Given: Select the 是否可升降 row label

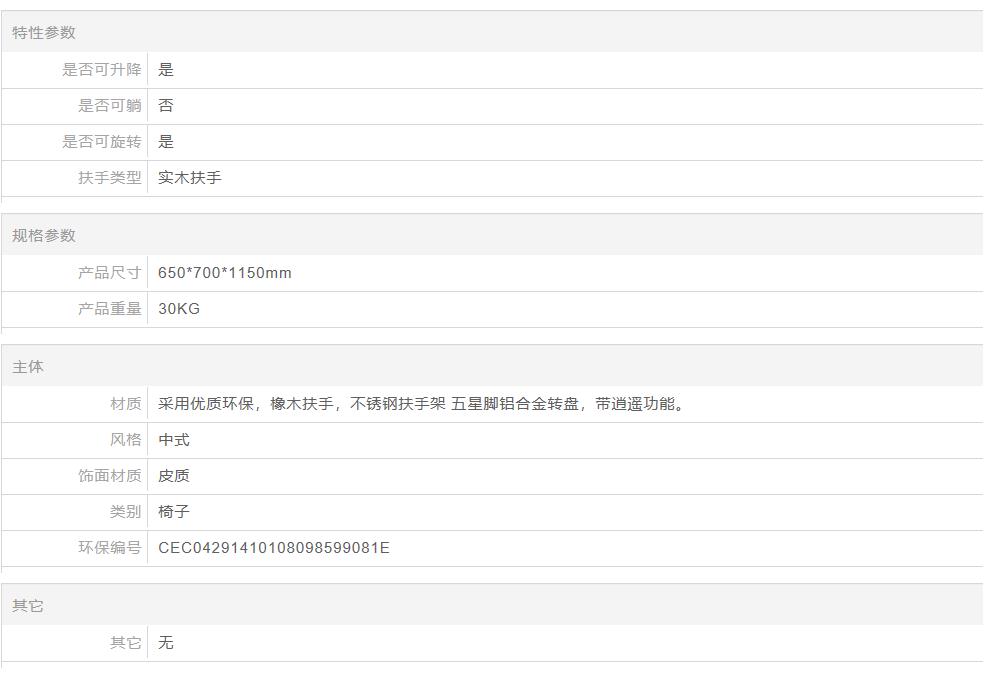Looking at the screenshot, I should pyautogui.click(x=102, y=70).
